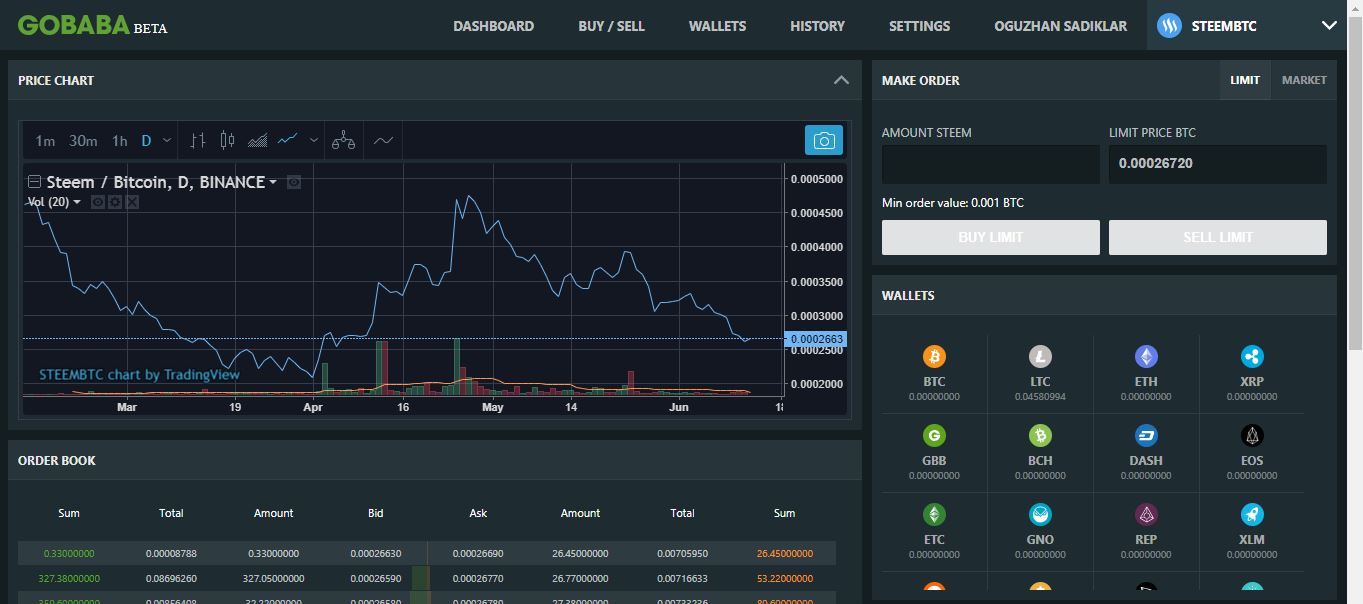
Task: Set chart interval to D
Action: click(146, 141)
